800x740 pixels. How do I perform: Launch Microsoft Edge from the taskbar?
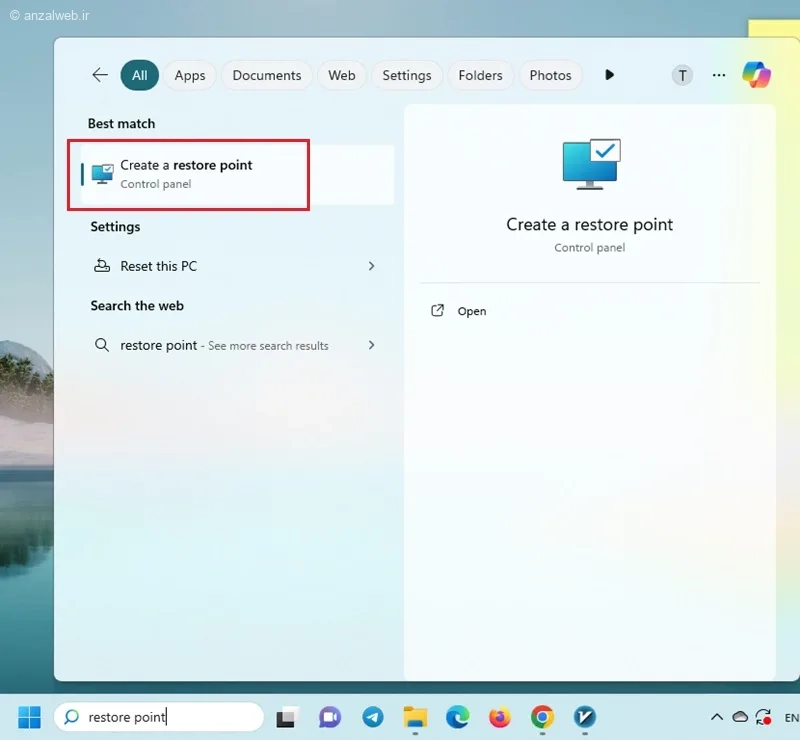pos(458,717)
